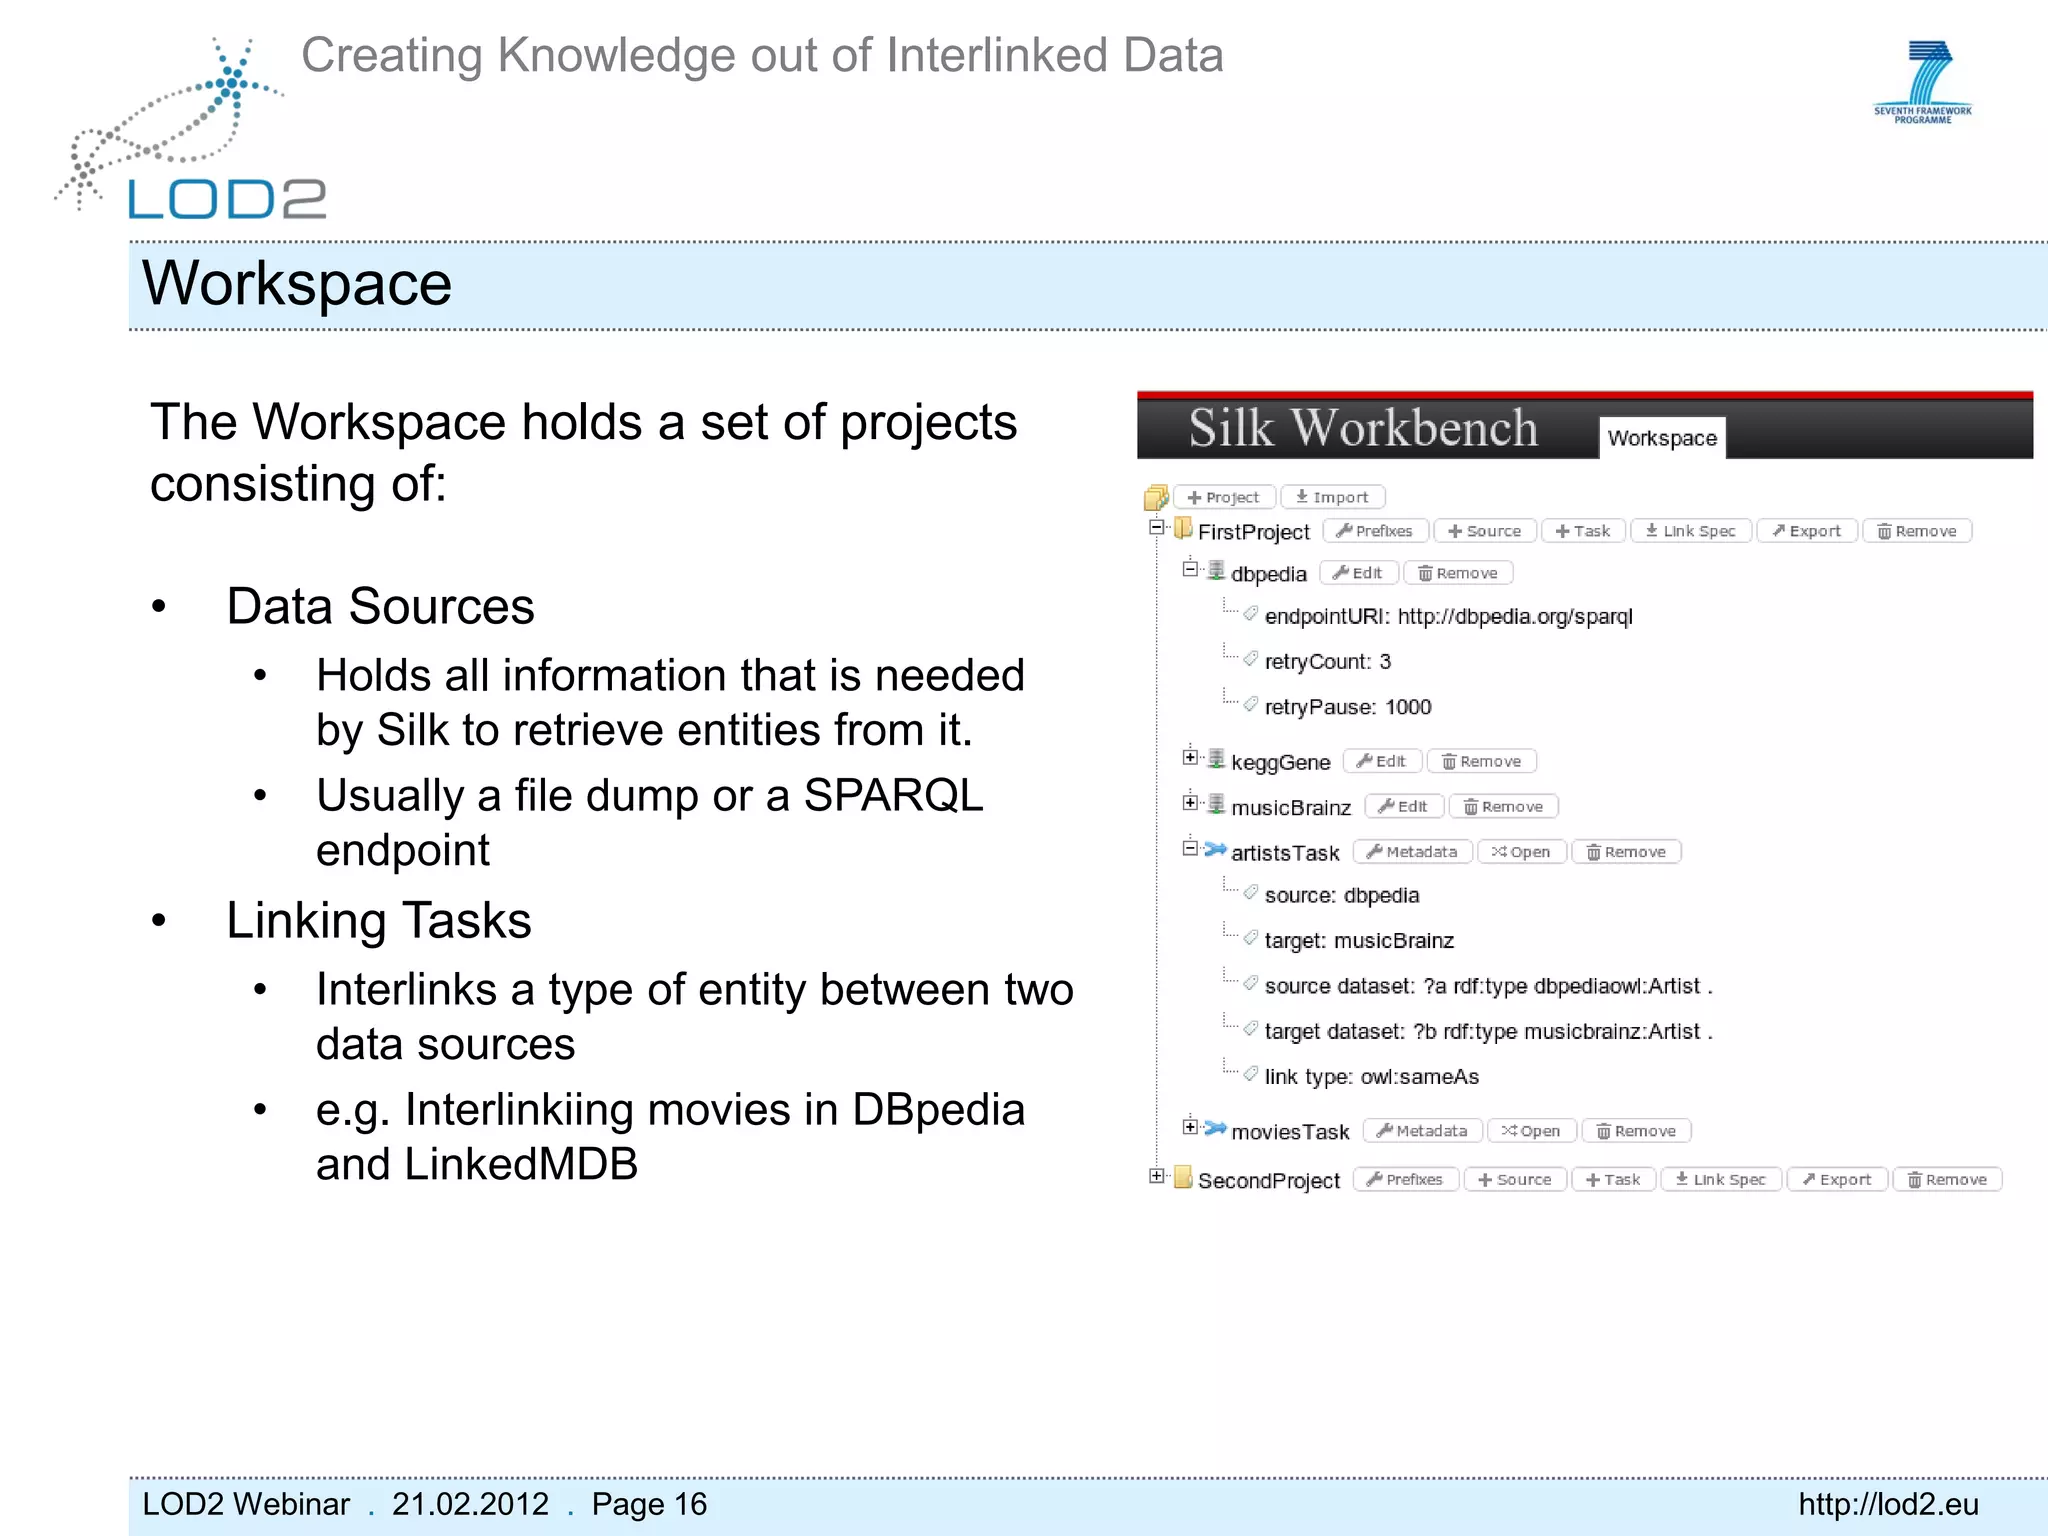Select the 'link type: owl:sameAs' row
The width and height of the screenshot is (2048, 1536).
[x=1371, y=1076]
